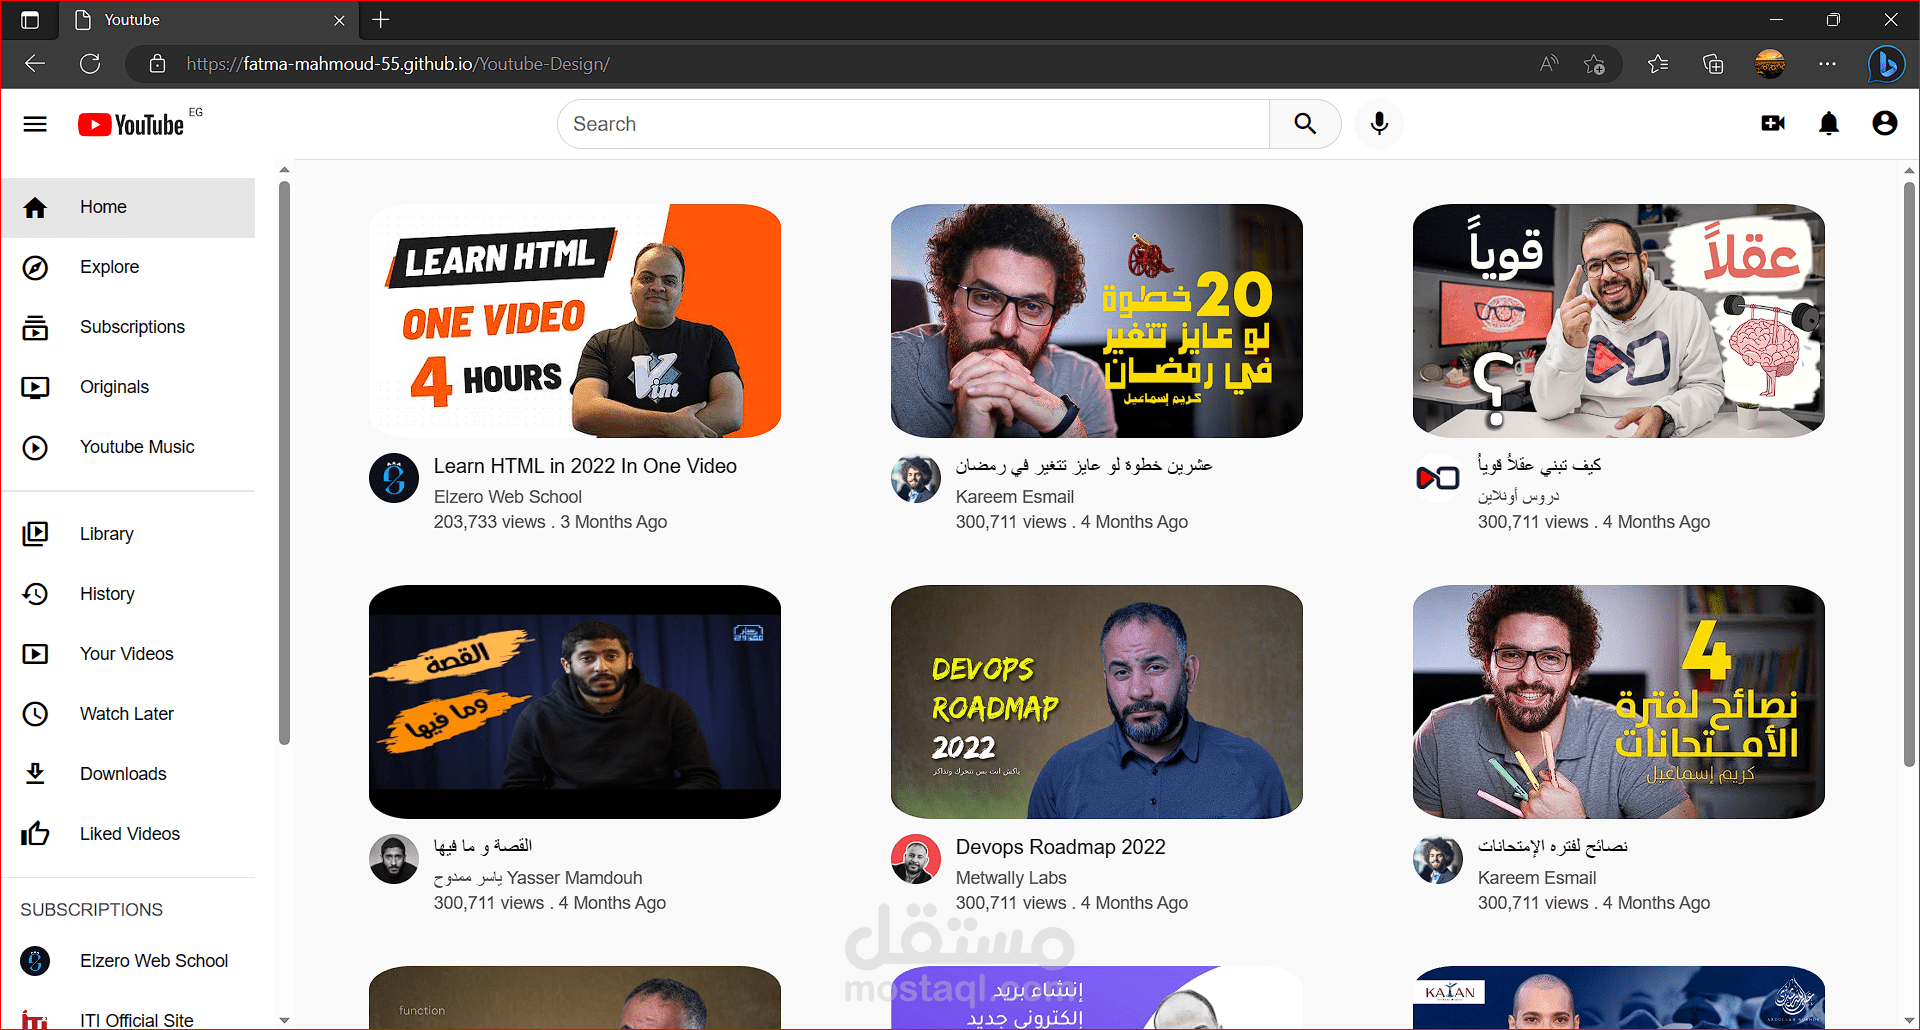Image resolution: width=1920 pixels, height=1030 pixels.
Task: Click the Originals sidebar icon
Action: tap(35, 387)
